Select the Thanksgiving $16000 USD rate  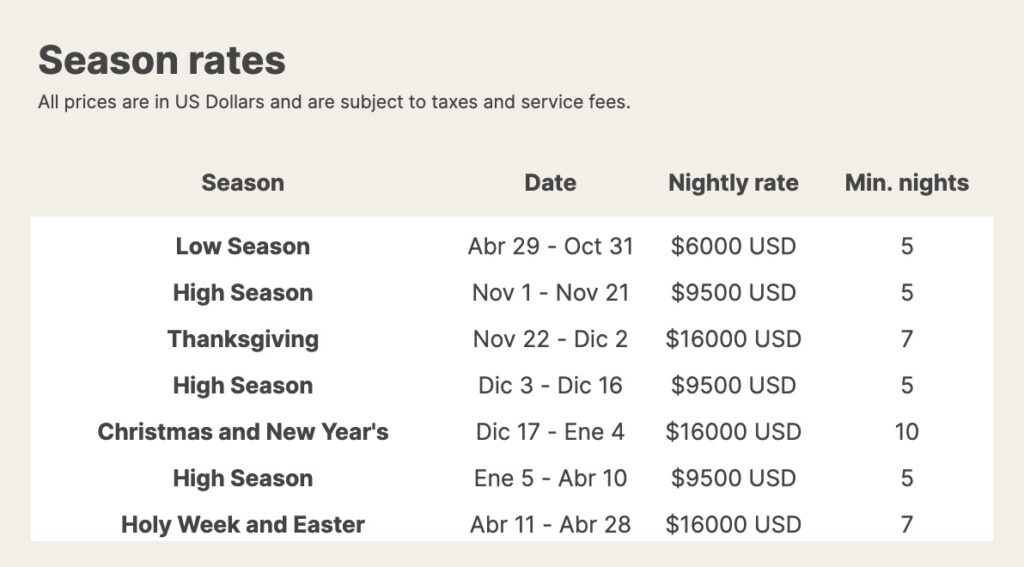733,339
